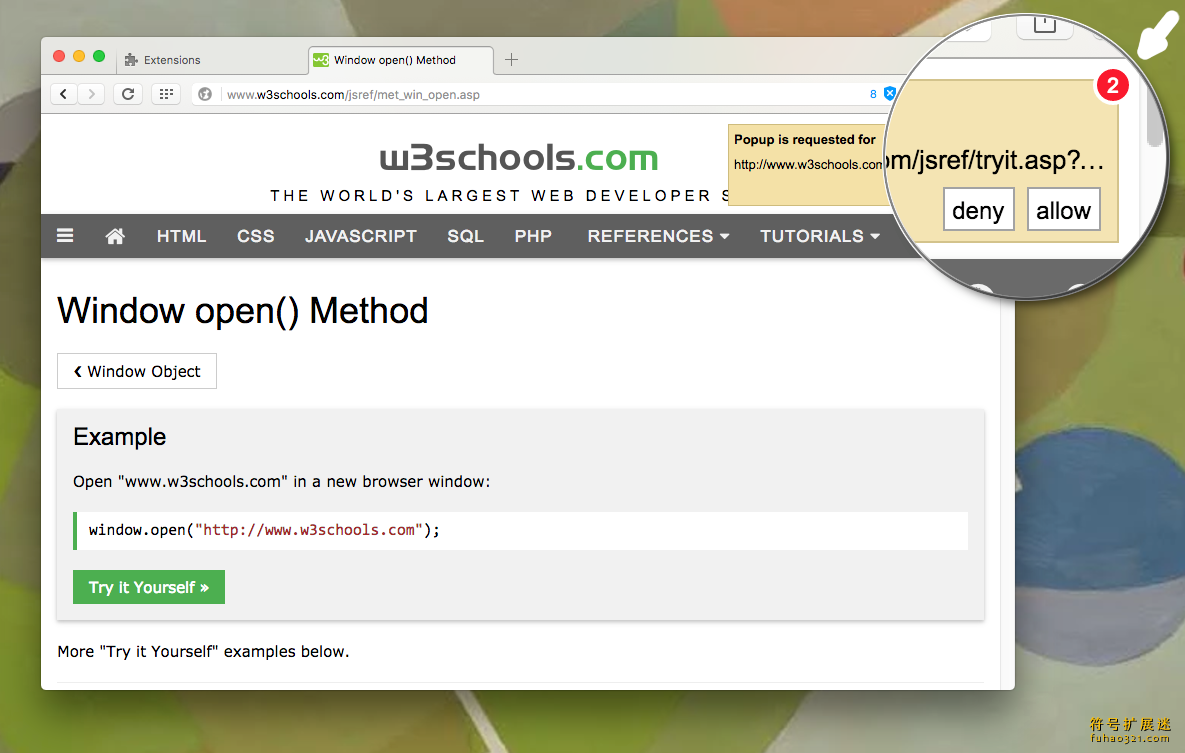Expand the REFERENCES dropdown

point(658,236)
